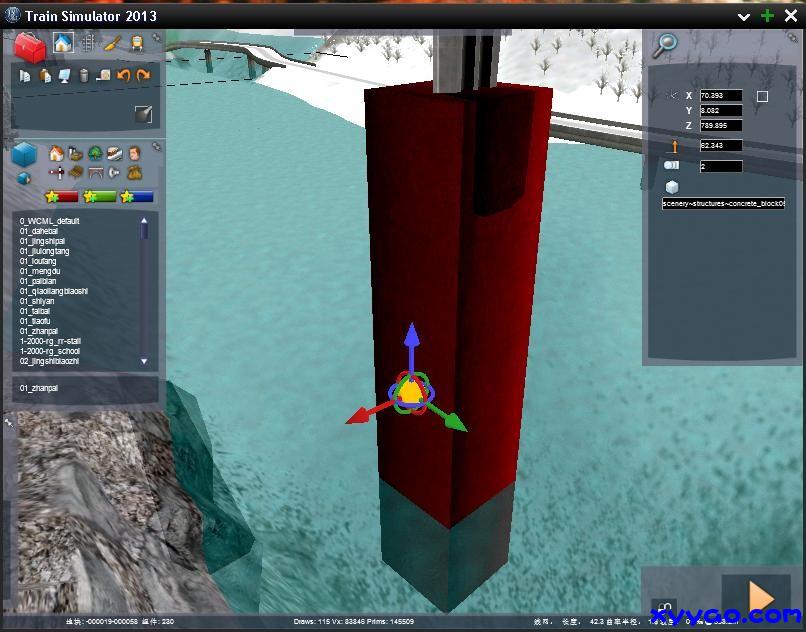Select the Object tools house tab

[63, 43]
